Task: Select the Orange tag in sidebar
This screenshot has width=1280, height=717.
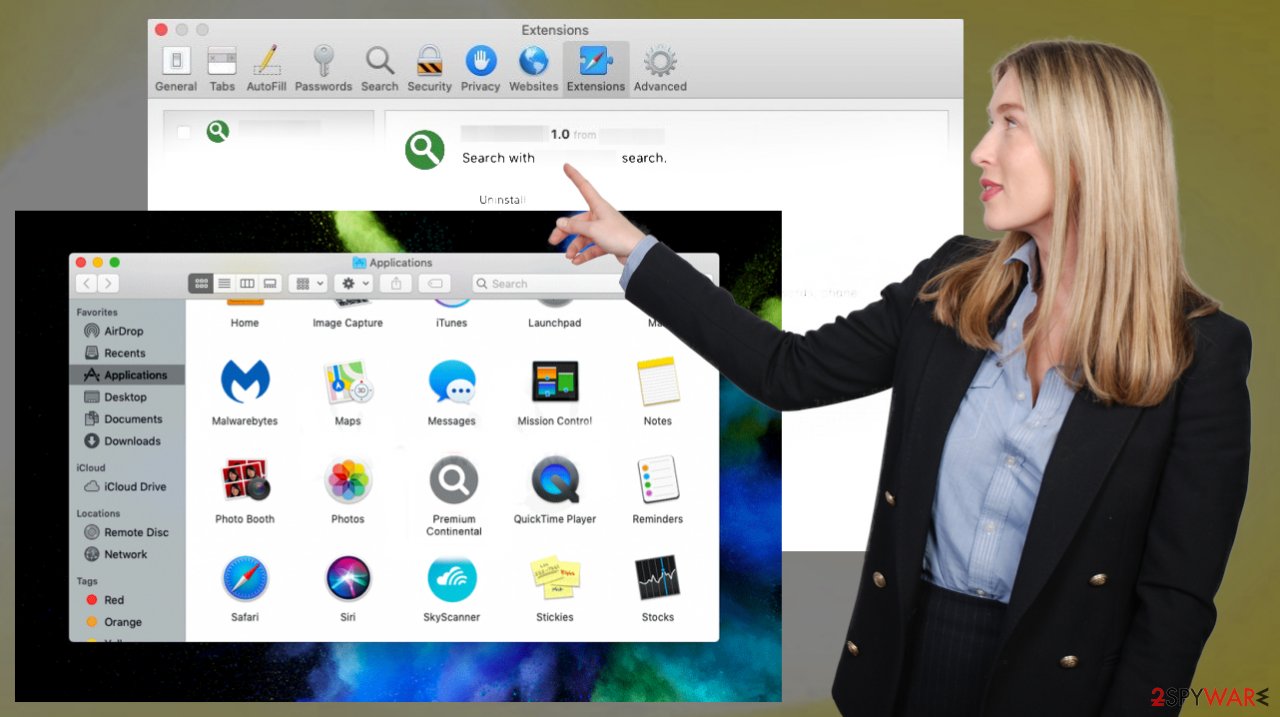Action: coord(123,622)
